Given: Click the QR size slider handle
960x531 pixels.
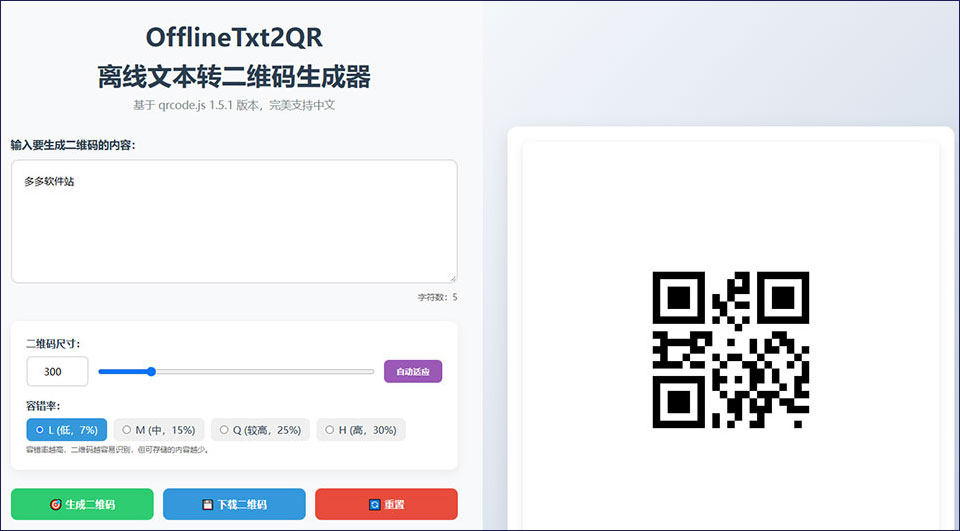Looking at the screenshot, I should [x=151, y=371].
